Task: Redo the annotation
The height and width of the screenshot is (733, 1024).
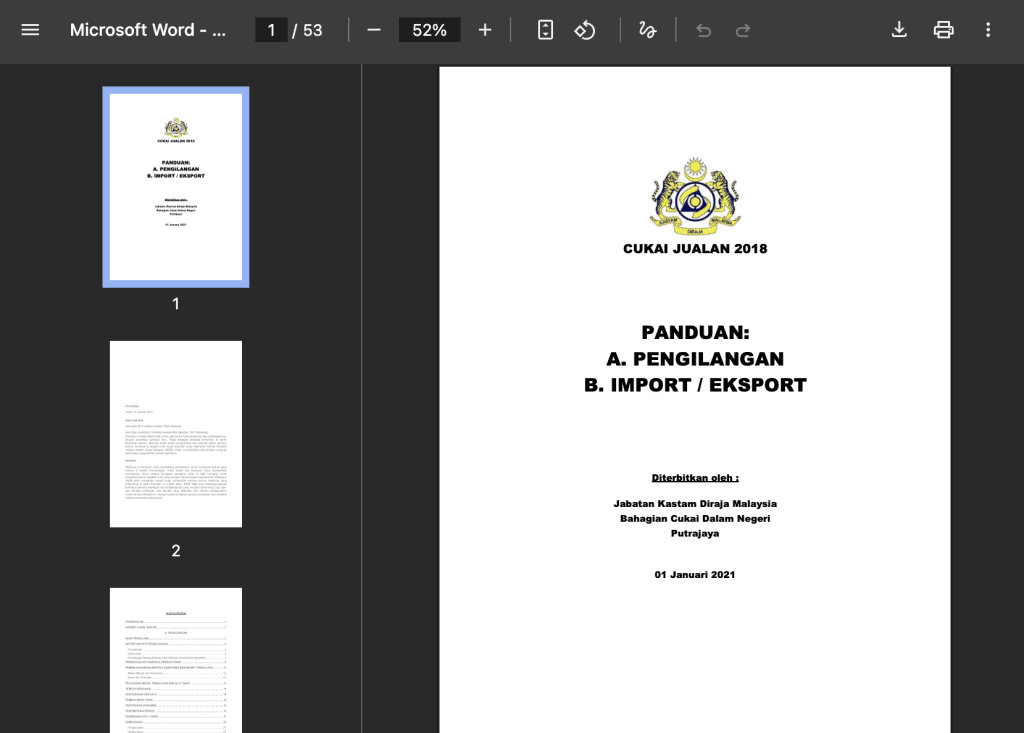Action: [x=743, y=30]
